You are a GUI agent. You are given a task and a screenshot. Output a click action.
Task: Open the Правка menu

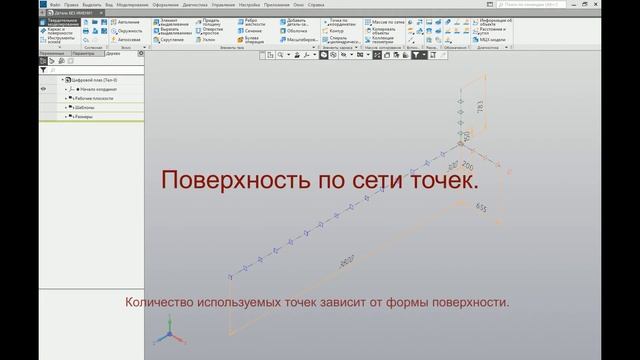(x=71, y=5)
